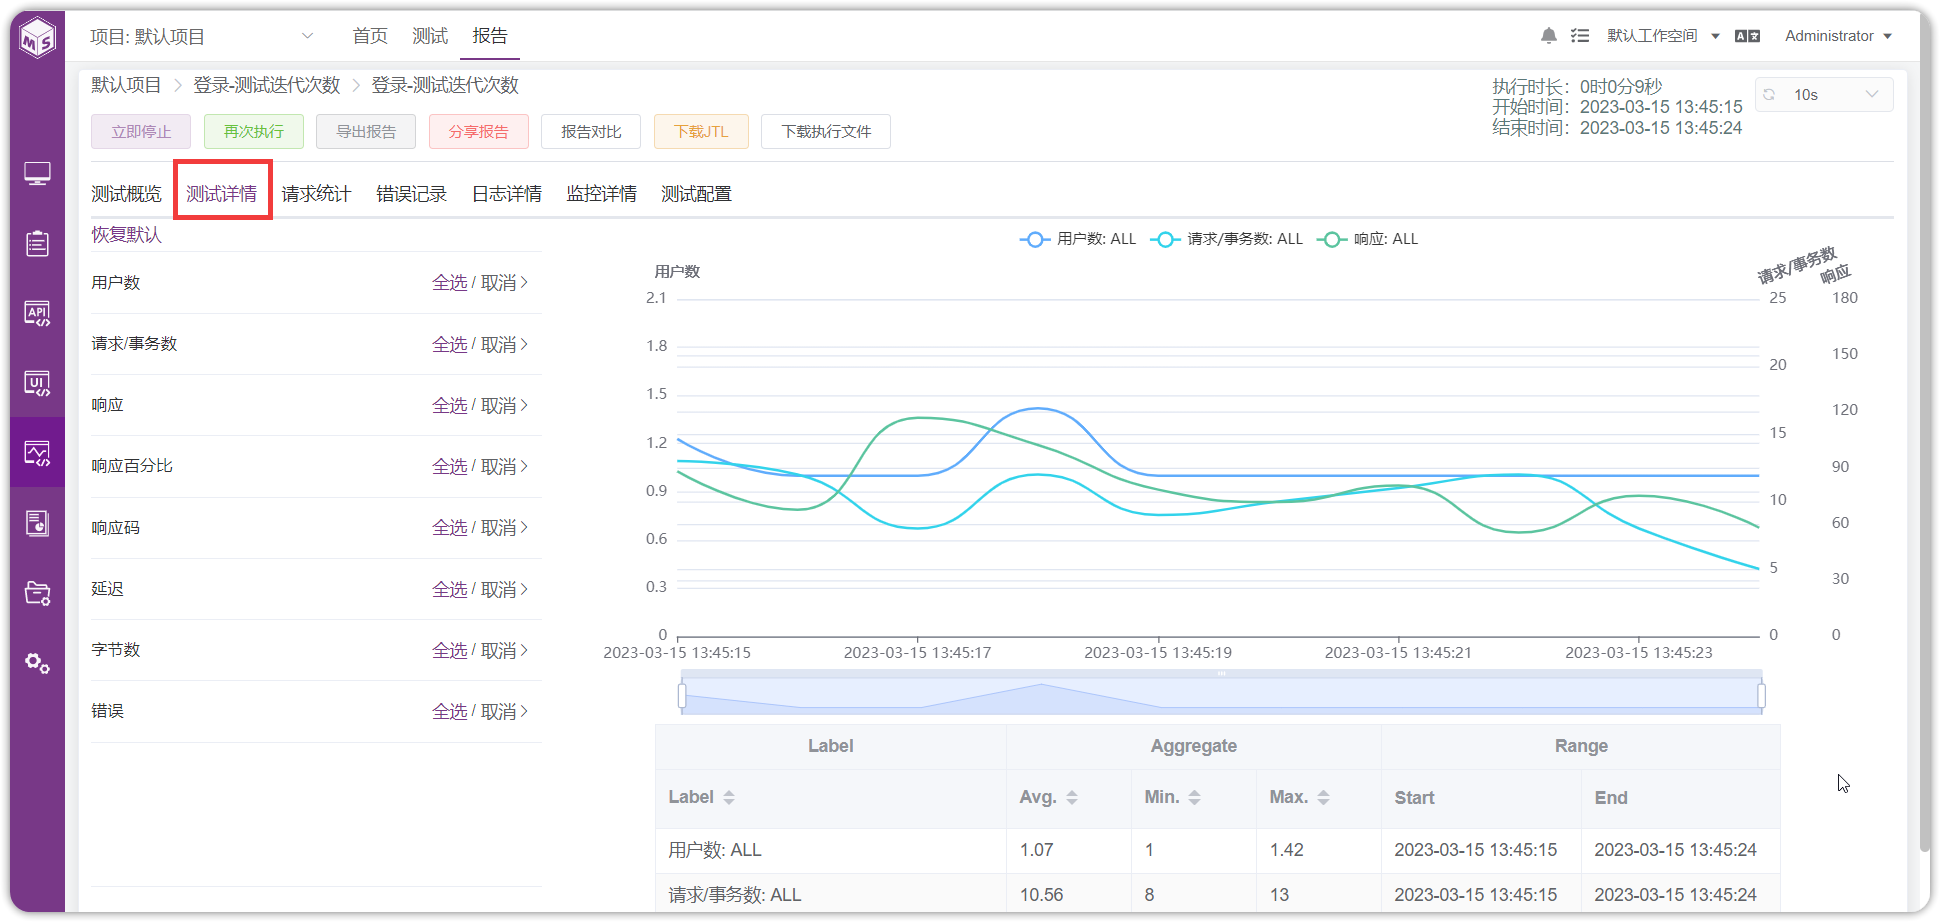The height and width of the screenshot is (922, 1940).
Task: Expand the 用户数 metric row chevron
Action: point(524,282)
